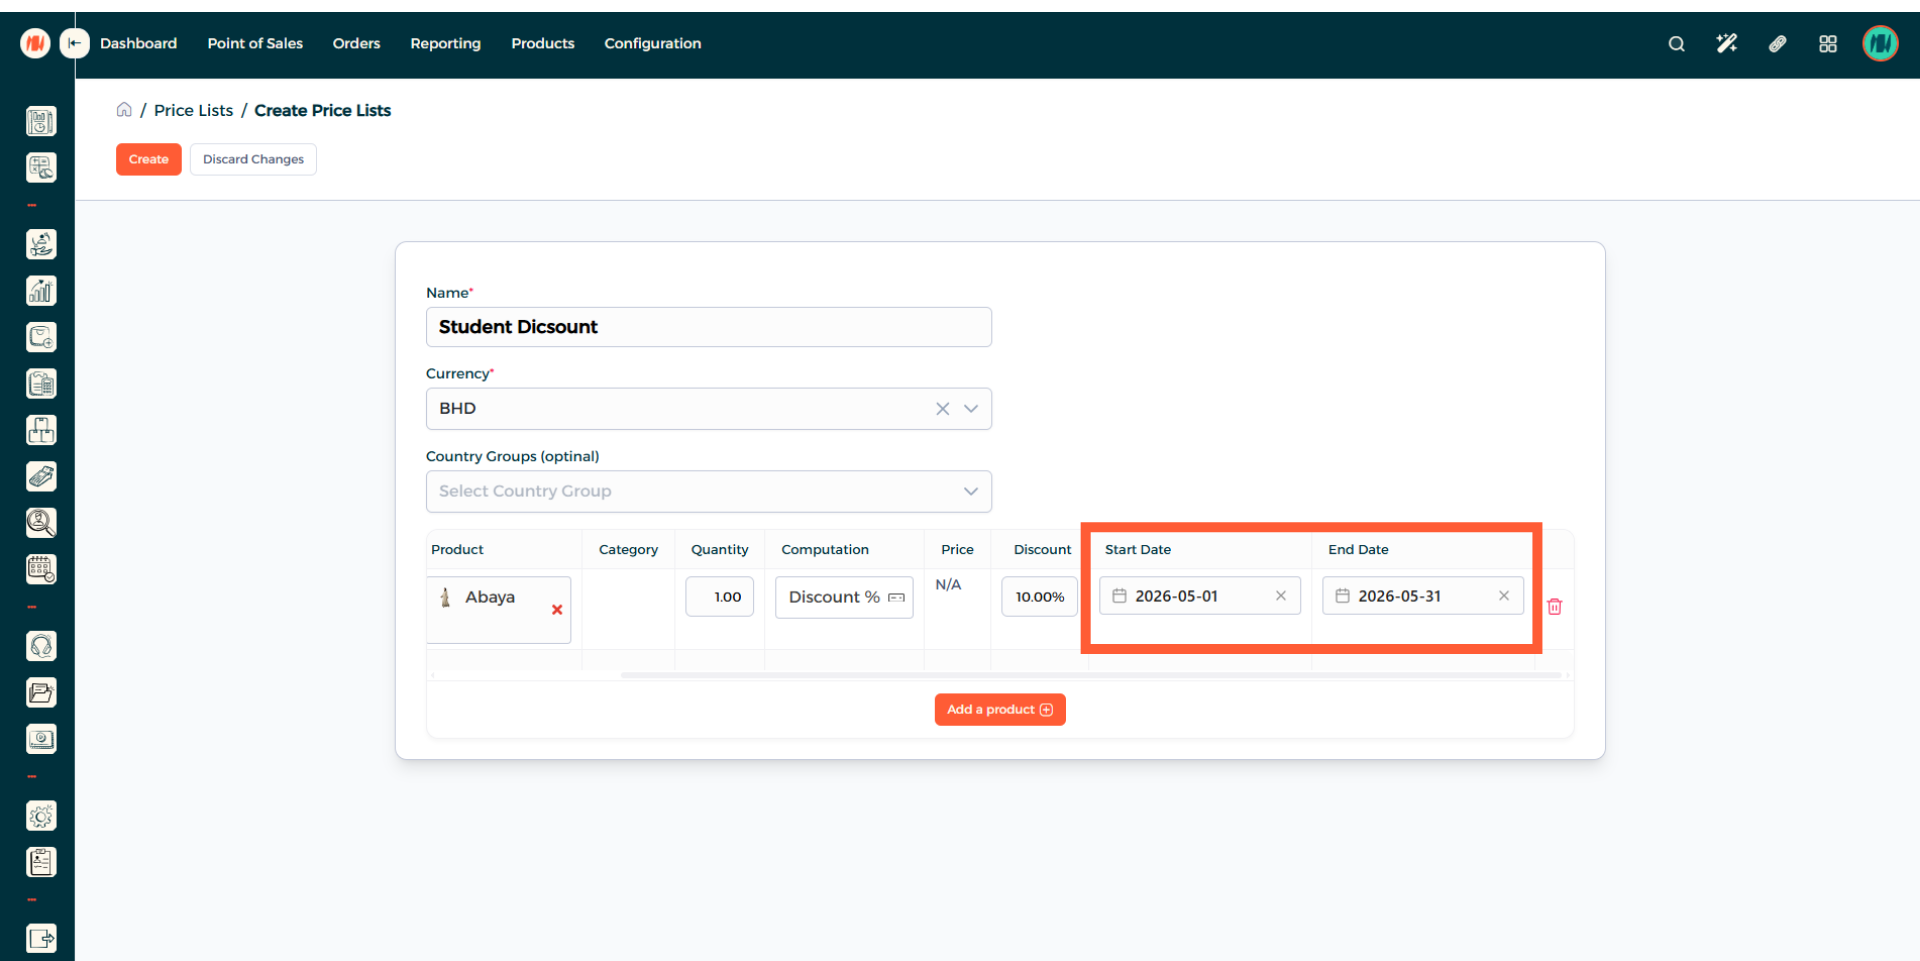The width and height of the screenshot is (1920, 961).
Task: Delete the Abaya row with trash icon
Action: point(1554,607)
